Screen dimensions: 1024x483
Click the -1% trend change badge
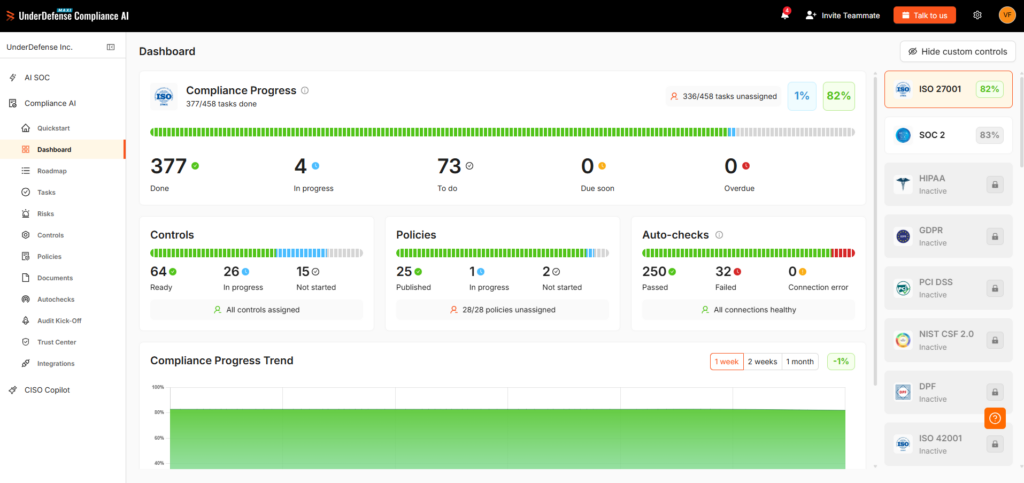[841, 362]
